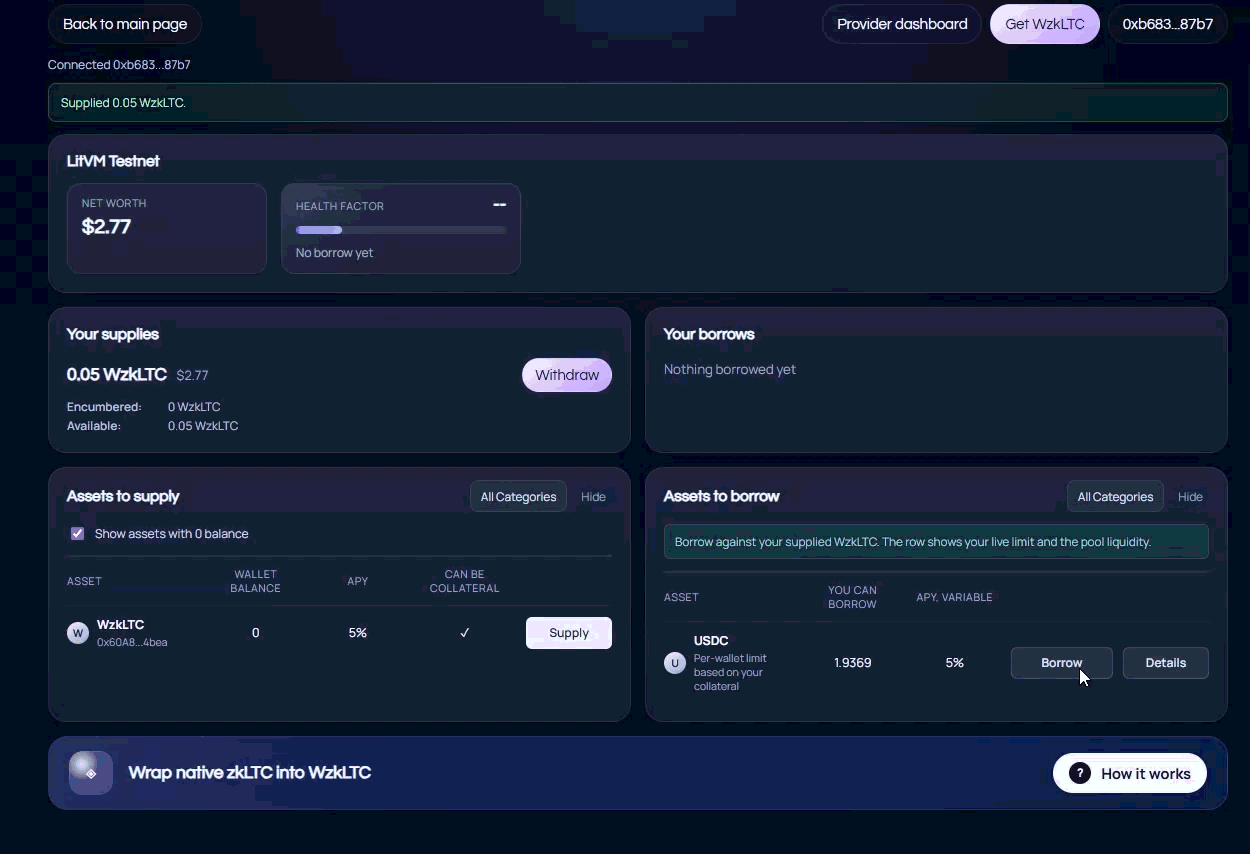The height and width of the screenshot is (854, 1250).
Task: View USDC Details
Action: point(1165,663)
